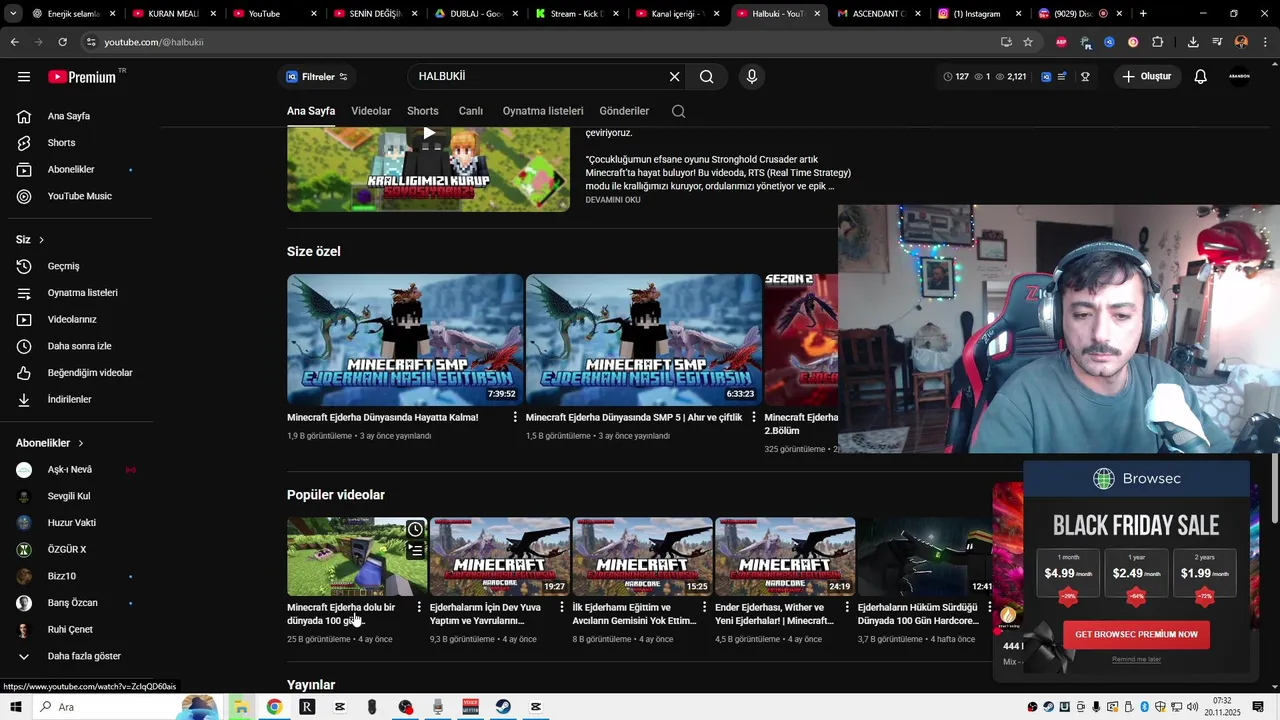Open the Oluştur create menu
Viewport: 1280px width, 720px height.
click(1147, 77)
